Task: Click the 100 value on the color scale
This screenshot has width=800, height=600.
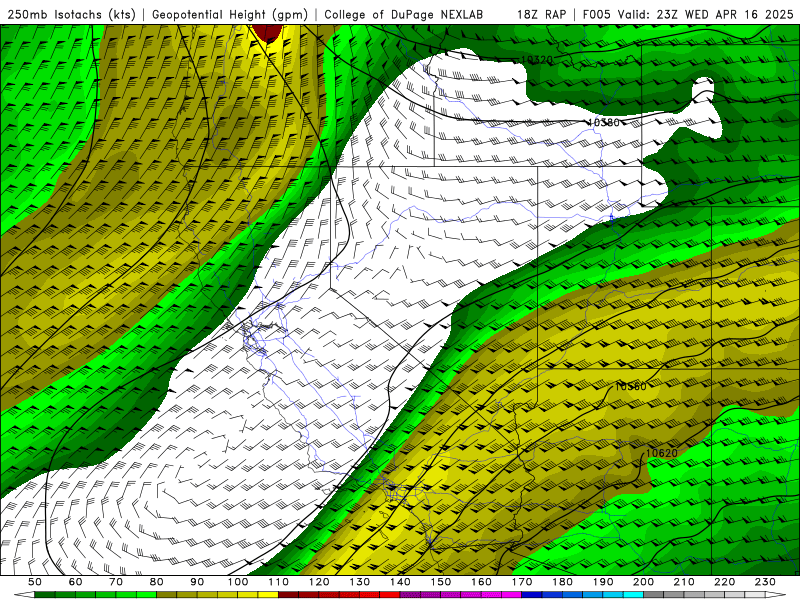Action: tap(238, 582)
